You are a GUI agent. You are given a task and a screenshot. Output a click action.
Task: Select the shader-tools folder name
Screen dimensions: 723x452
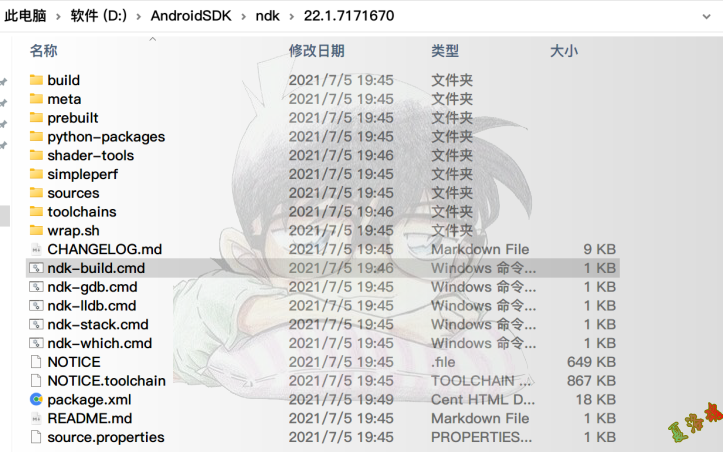pos(90,155)
